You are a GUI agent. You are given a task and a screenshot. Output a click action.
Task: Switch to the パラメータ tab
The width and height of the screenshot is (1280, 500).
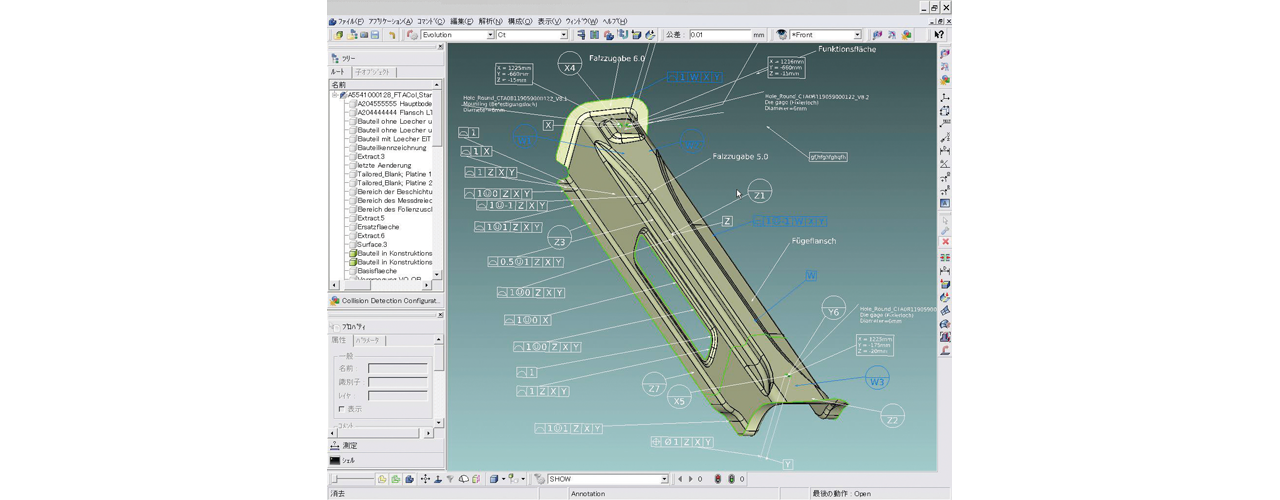366,340
